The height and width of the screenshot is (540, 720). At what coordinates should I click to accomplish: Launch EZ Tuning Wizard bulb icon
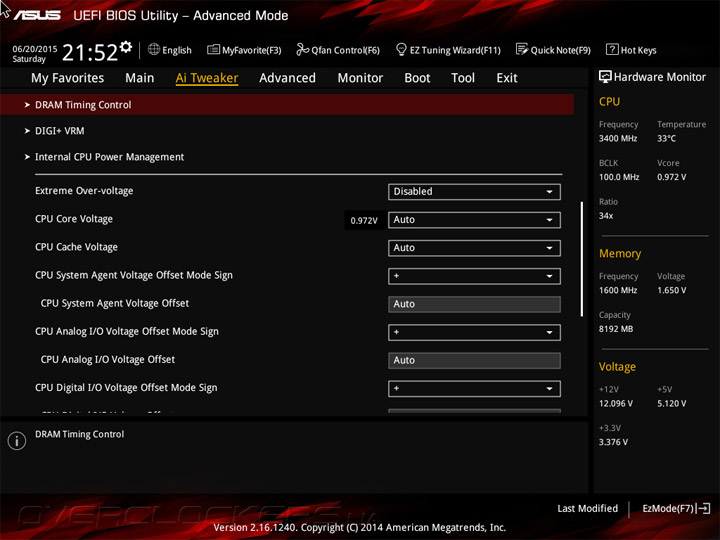pos(401,49)
